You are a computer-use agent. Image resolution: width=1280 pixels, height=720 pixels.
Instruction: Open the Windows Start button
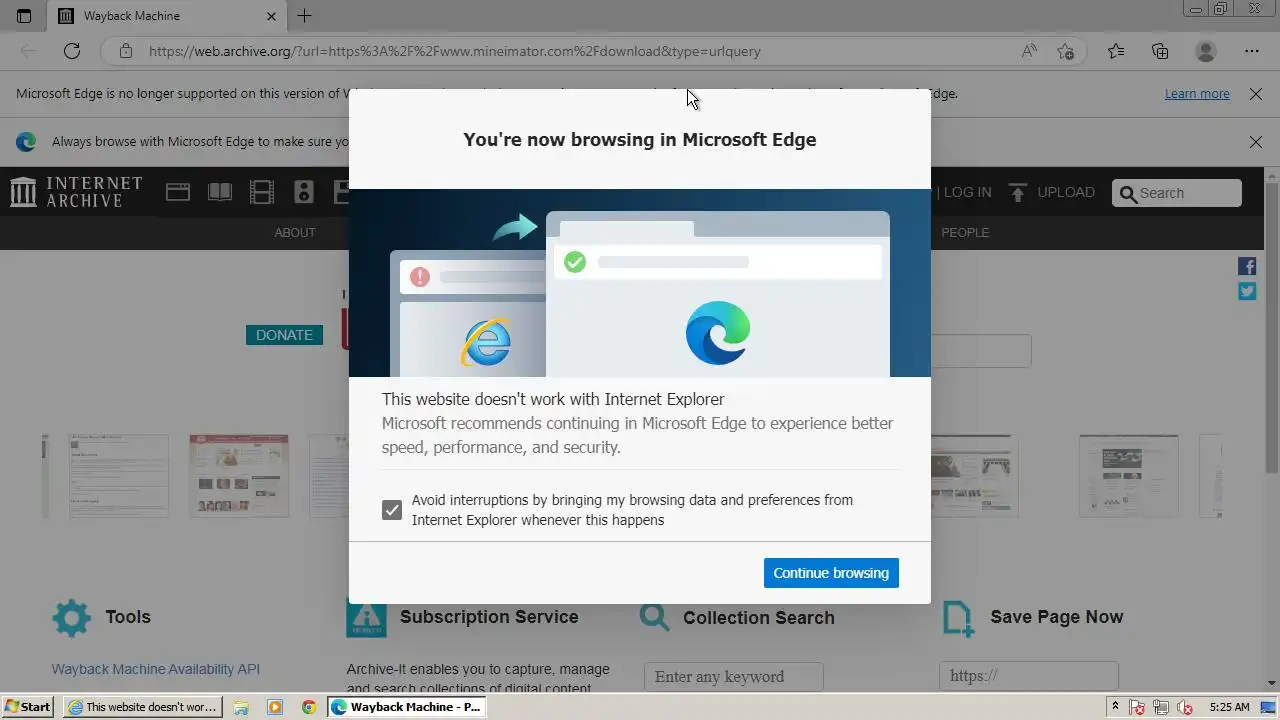click(27, 707)
